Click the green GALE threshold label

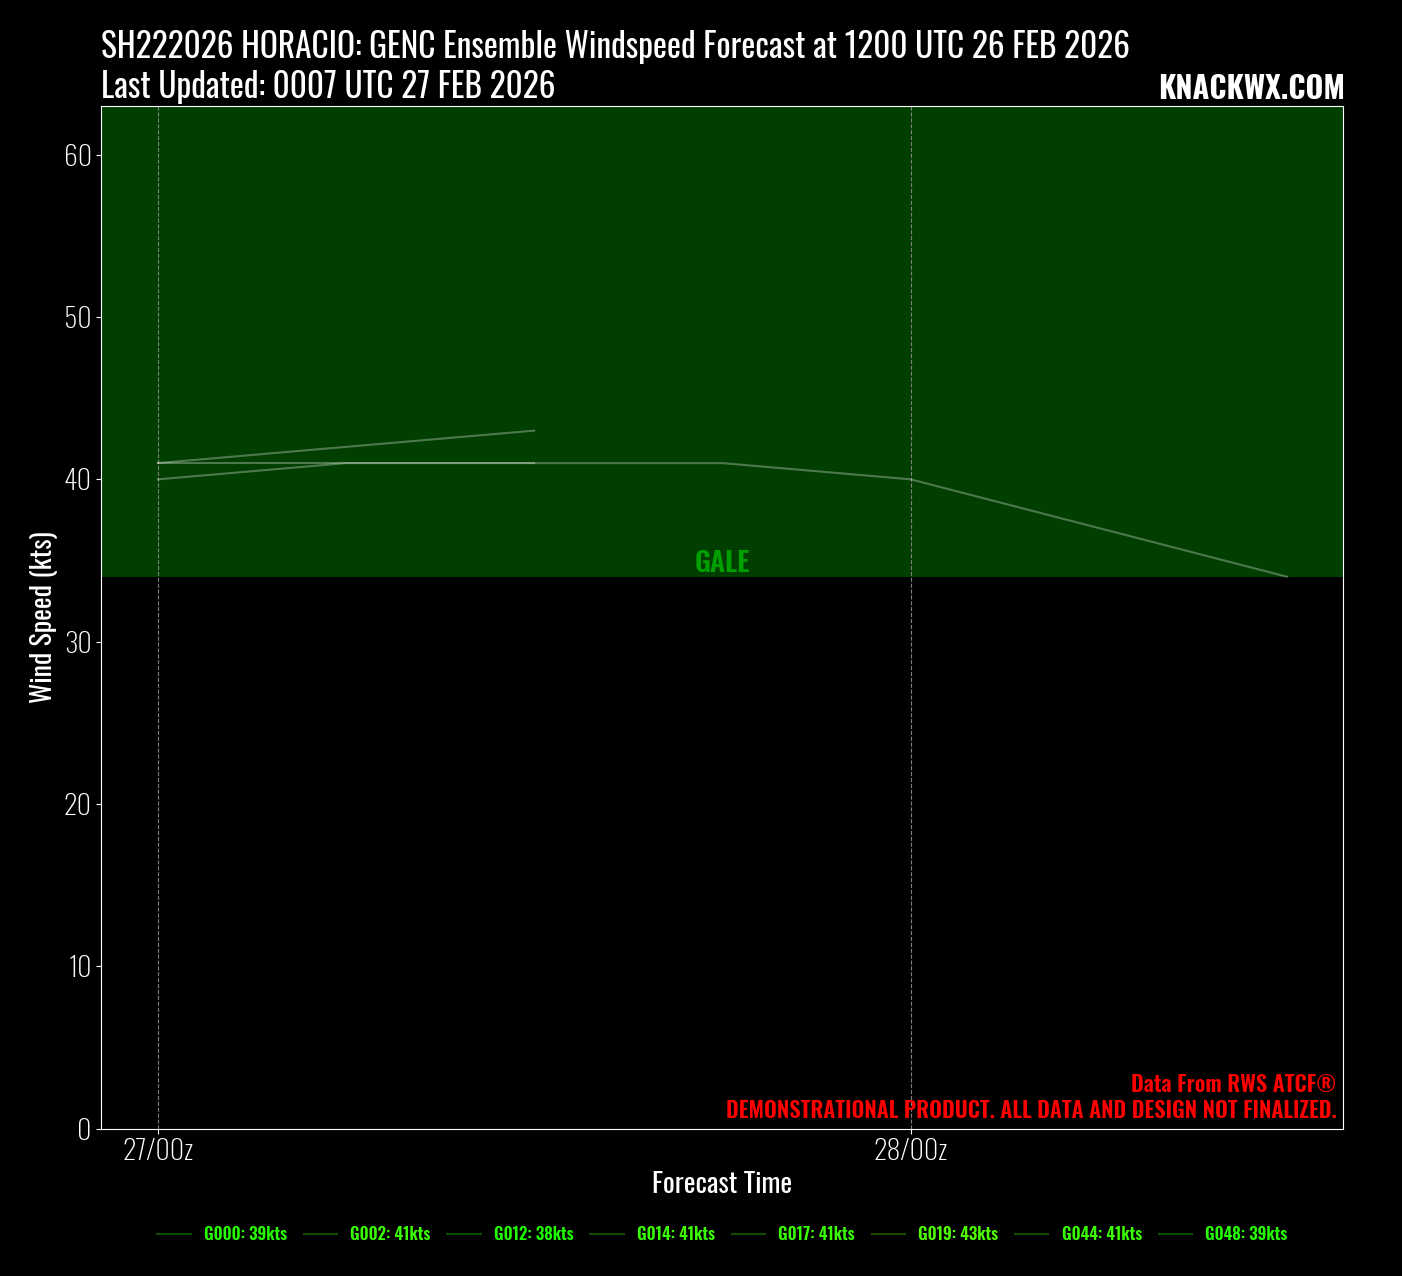(x=722, y=562)
